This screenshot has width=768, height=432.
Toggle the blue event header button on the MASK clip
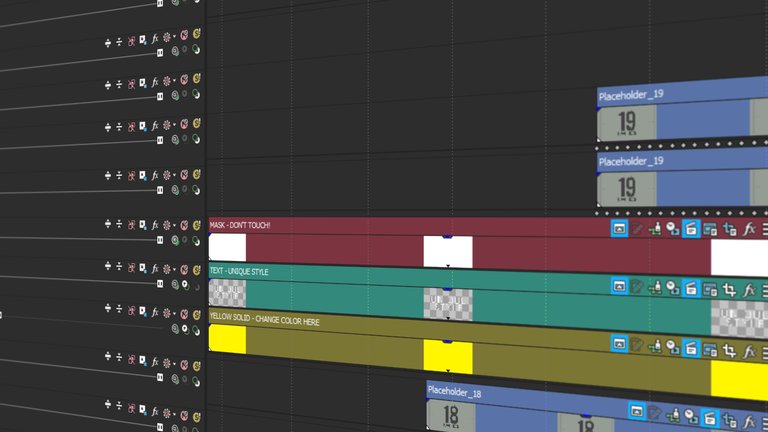tap(619, 228)
